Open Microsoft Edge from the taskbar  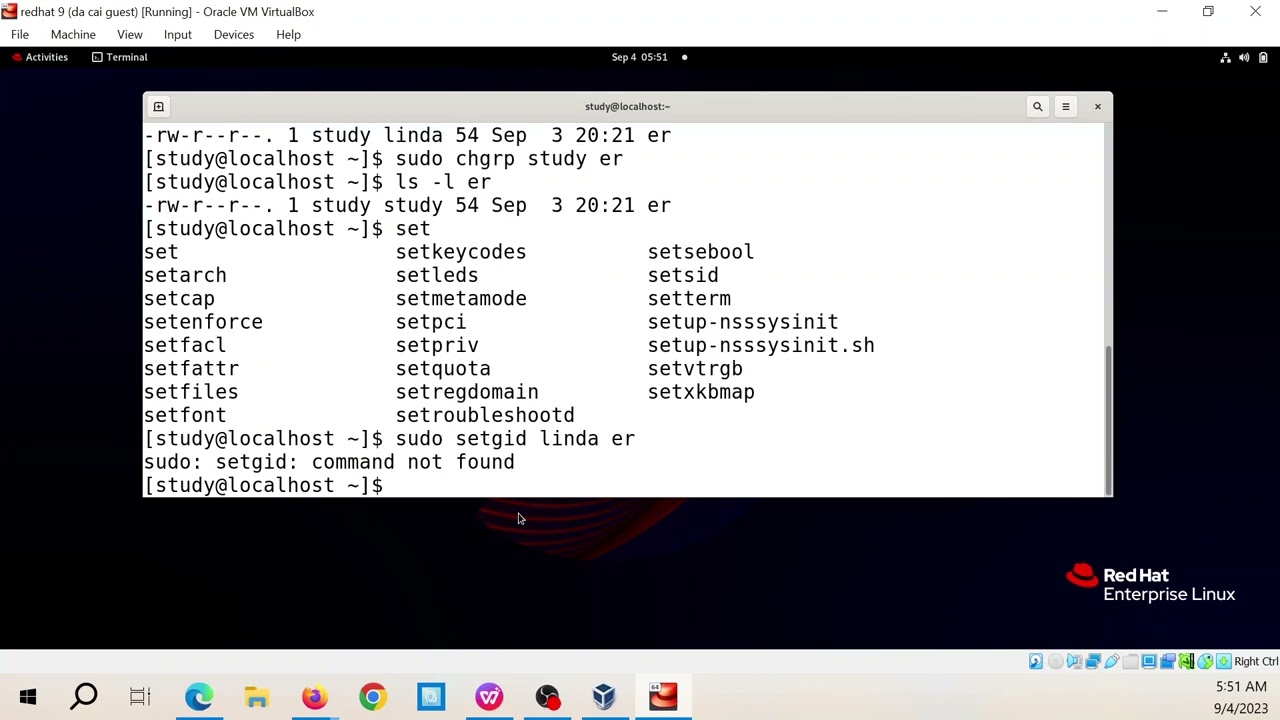click(198, 697)
